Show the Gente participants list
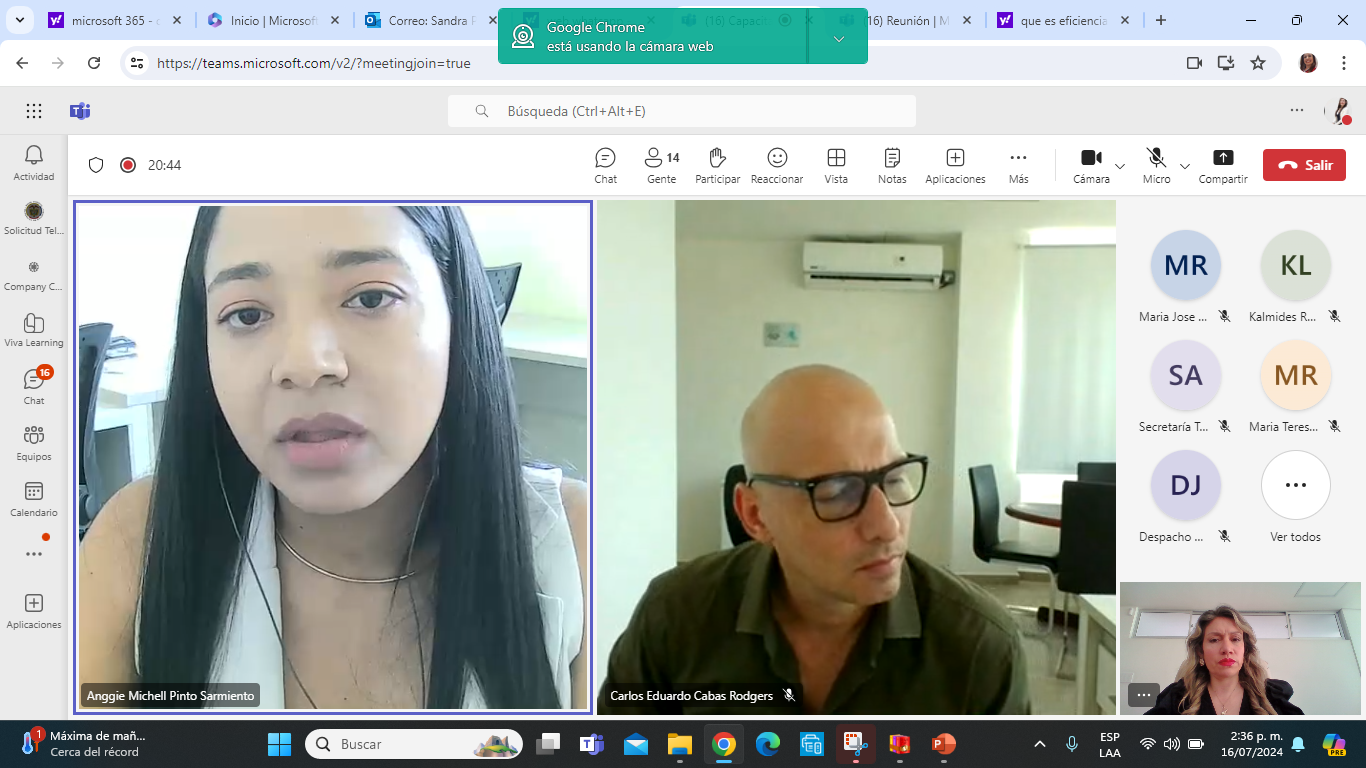1366x768 pixels. (x=662, y=166)
